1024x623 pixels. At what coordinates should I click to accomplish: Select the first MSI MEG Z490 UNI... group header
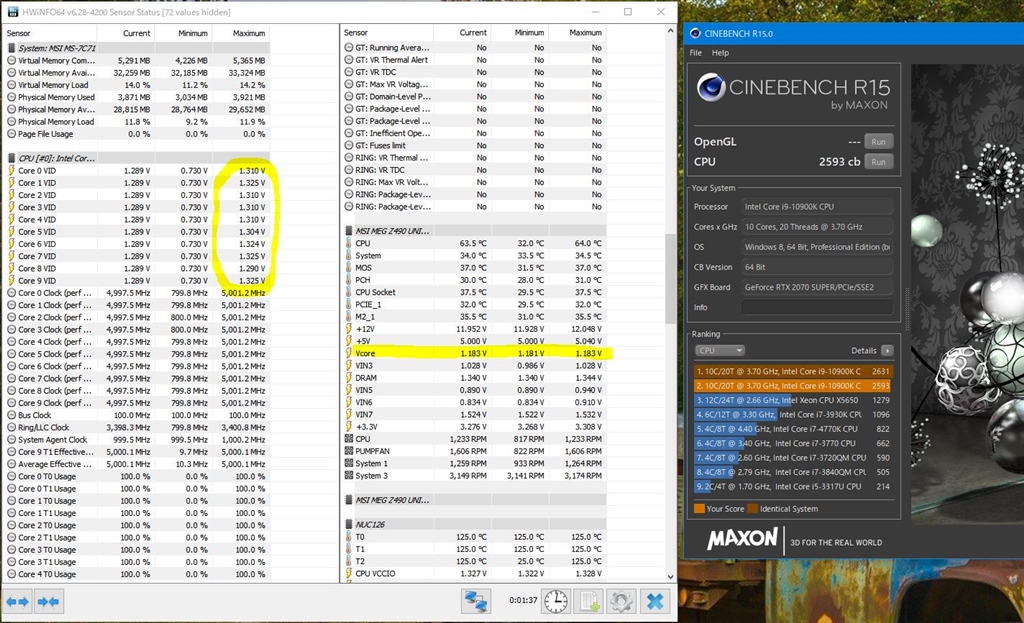(474, 231)
